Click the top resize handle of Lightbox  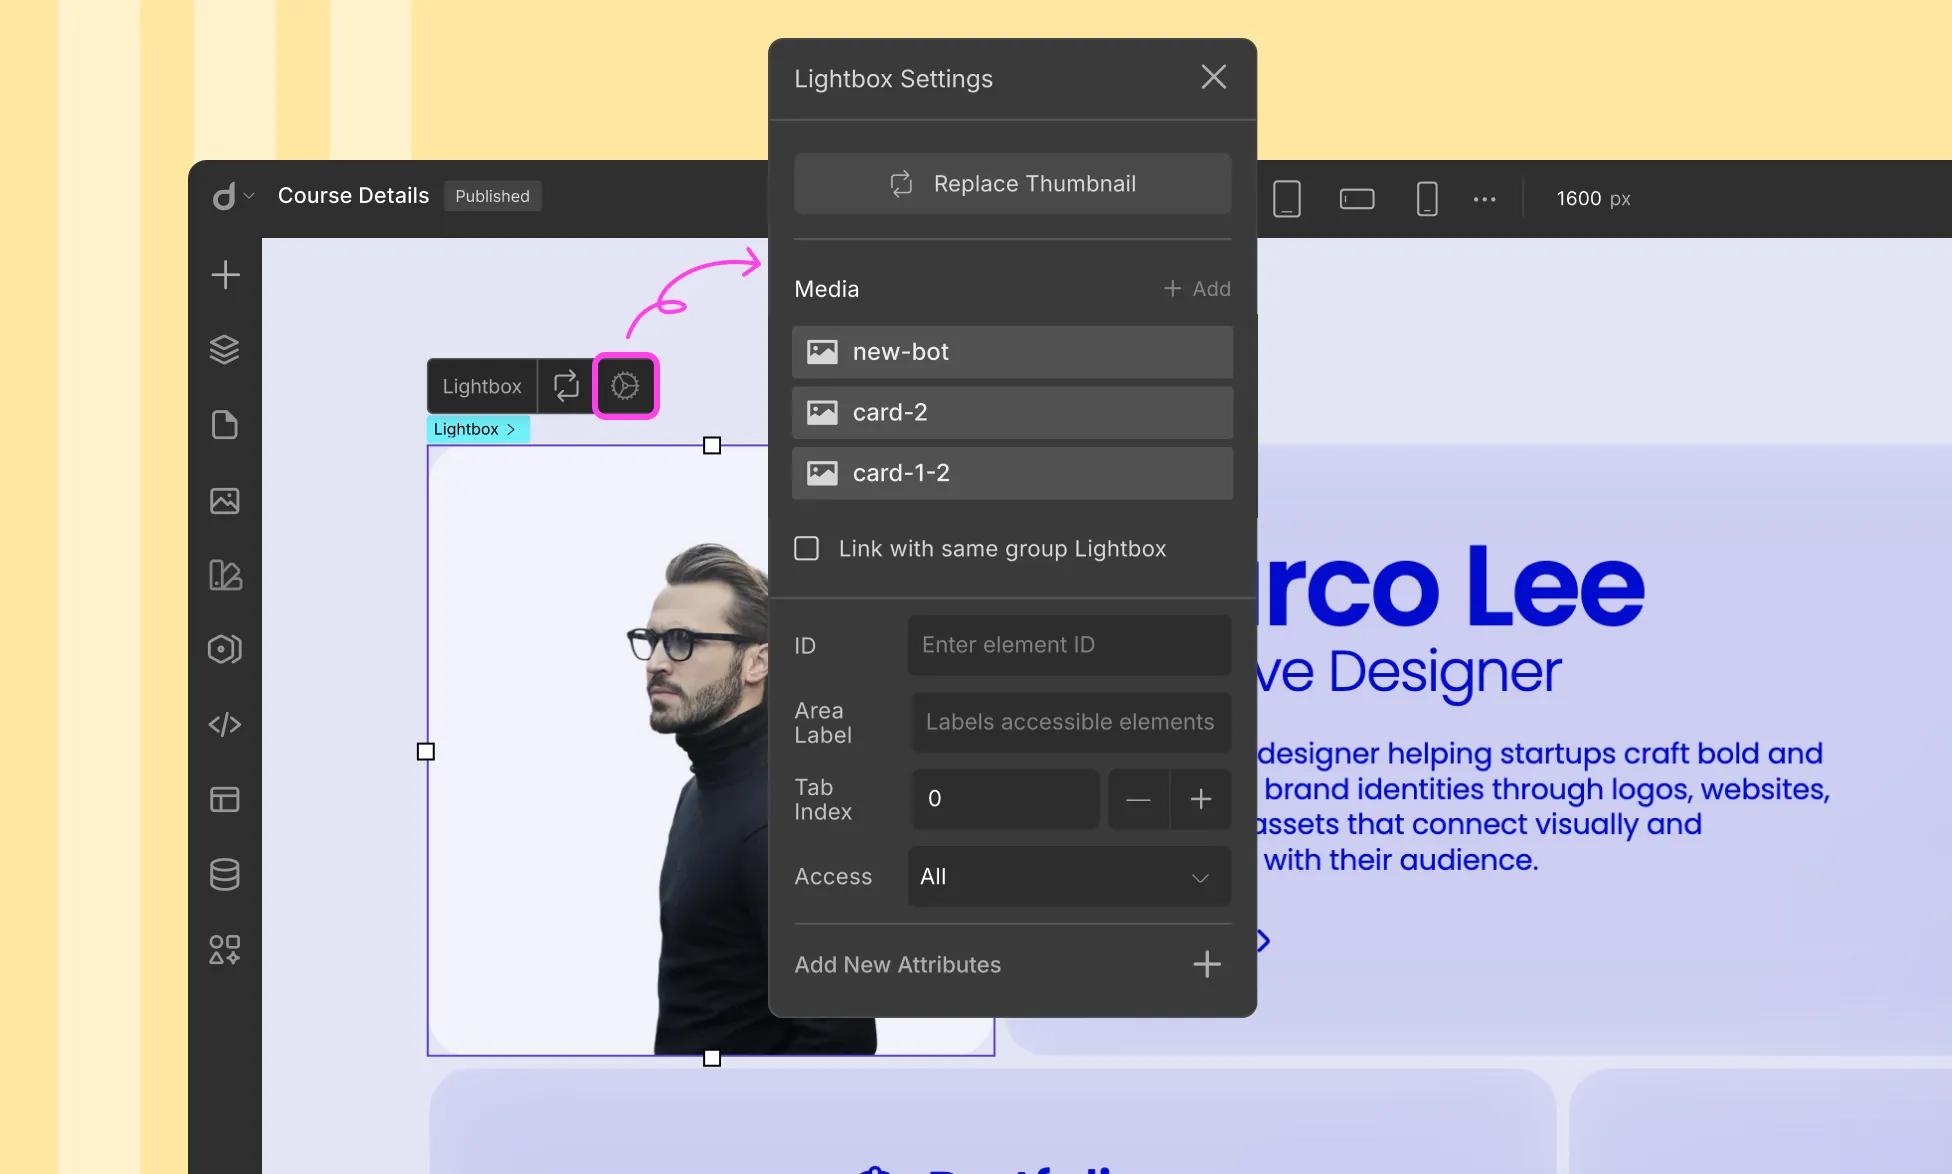(712, 445)
